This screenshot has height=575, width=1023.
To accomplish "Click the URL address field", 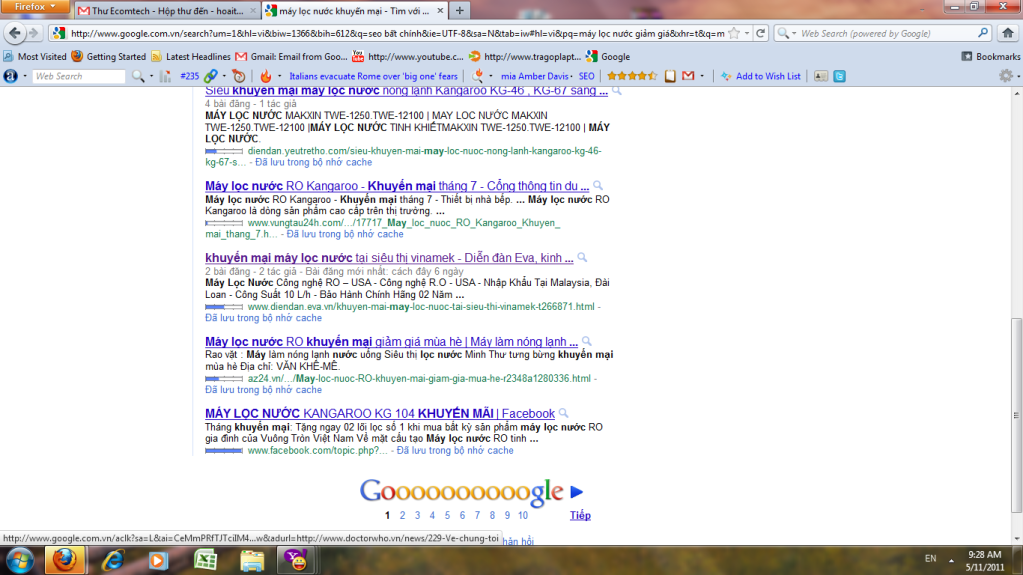I will (x=397, y=33).
